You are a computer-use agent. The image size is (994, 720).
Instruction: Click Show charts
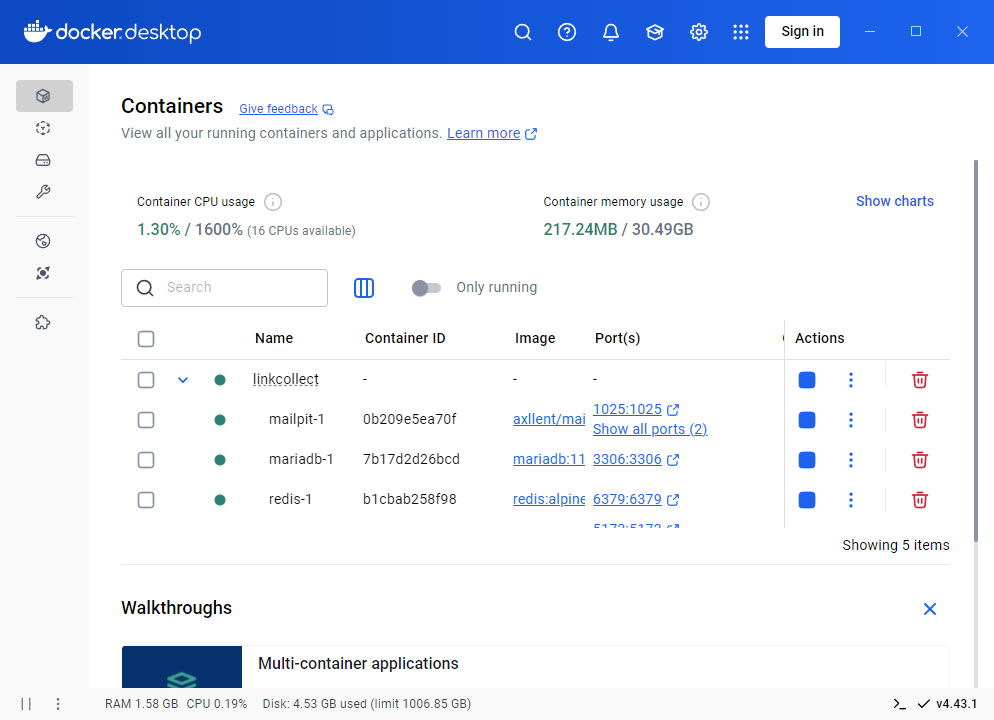(894, 201)
